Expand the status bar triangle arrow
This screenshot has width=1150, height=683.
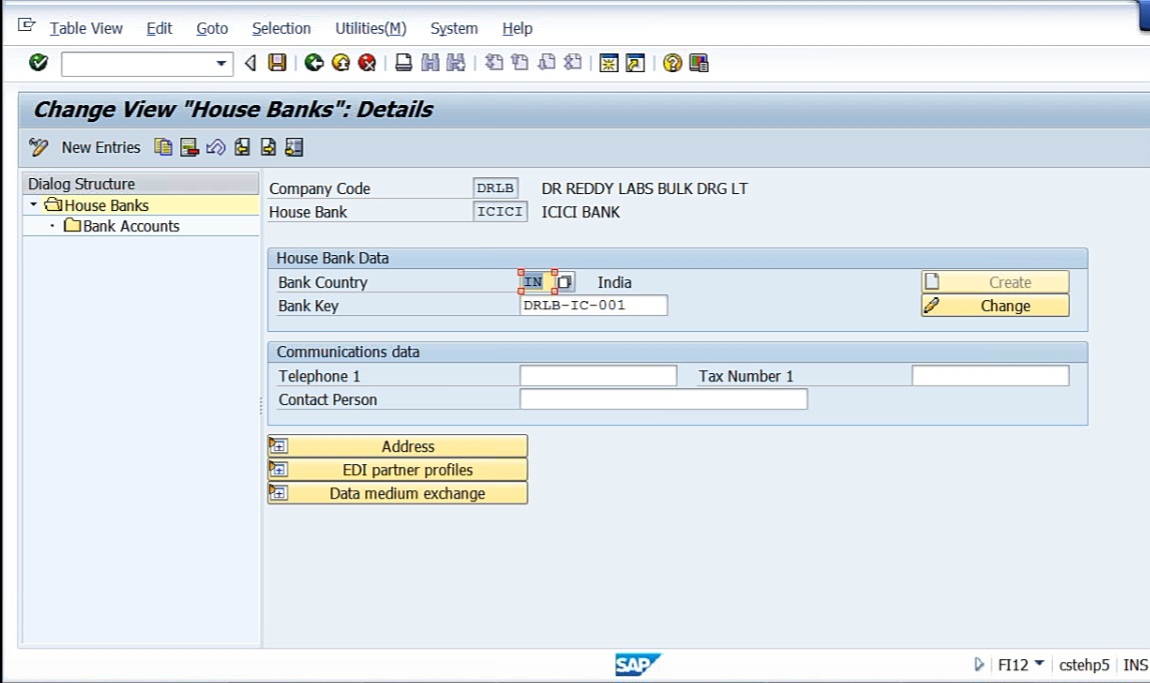pyautogui.click(x=978, y=665)
